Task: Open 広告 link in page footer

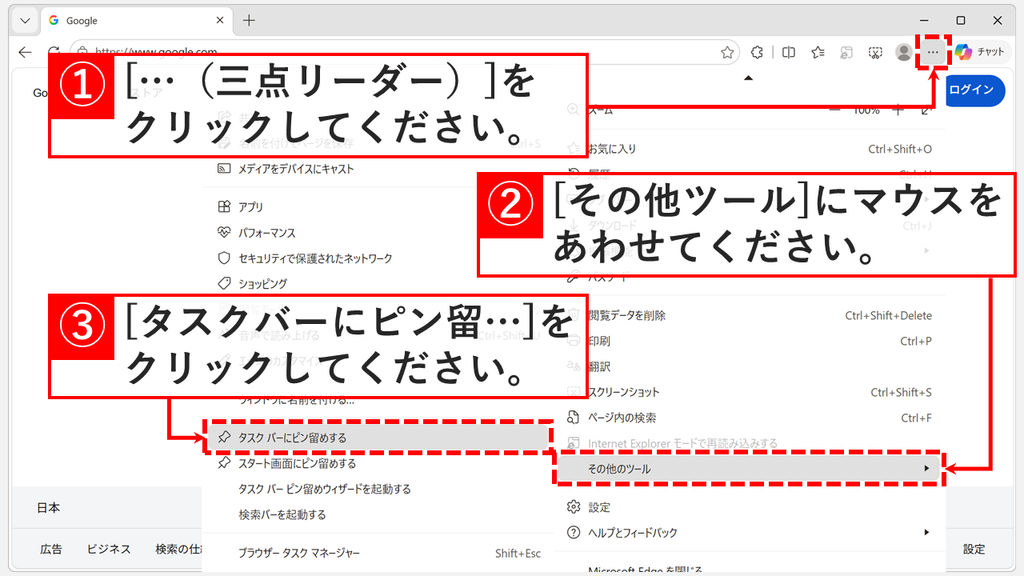Action: 51,549
